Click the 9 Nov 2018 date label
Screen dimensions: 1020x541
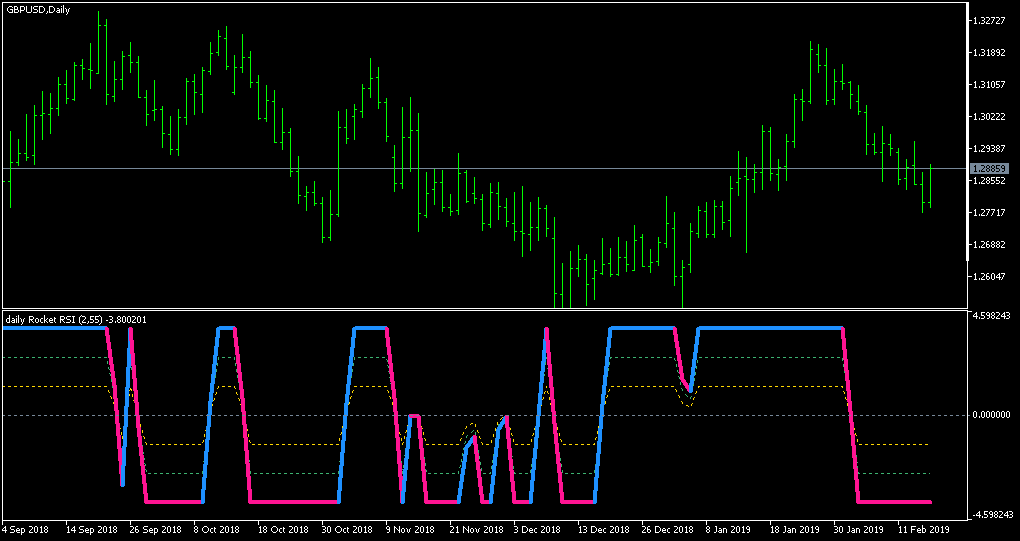click(409, 529)
